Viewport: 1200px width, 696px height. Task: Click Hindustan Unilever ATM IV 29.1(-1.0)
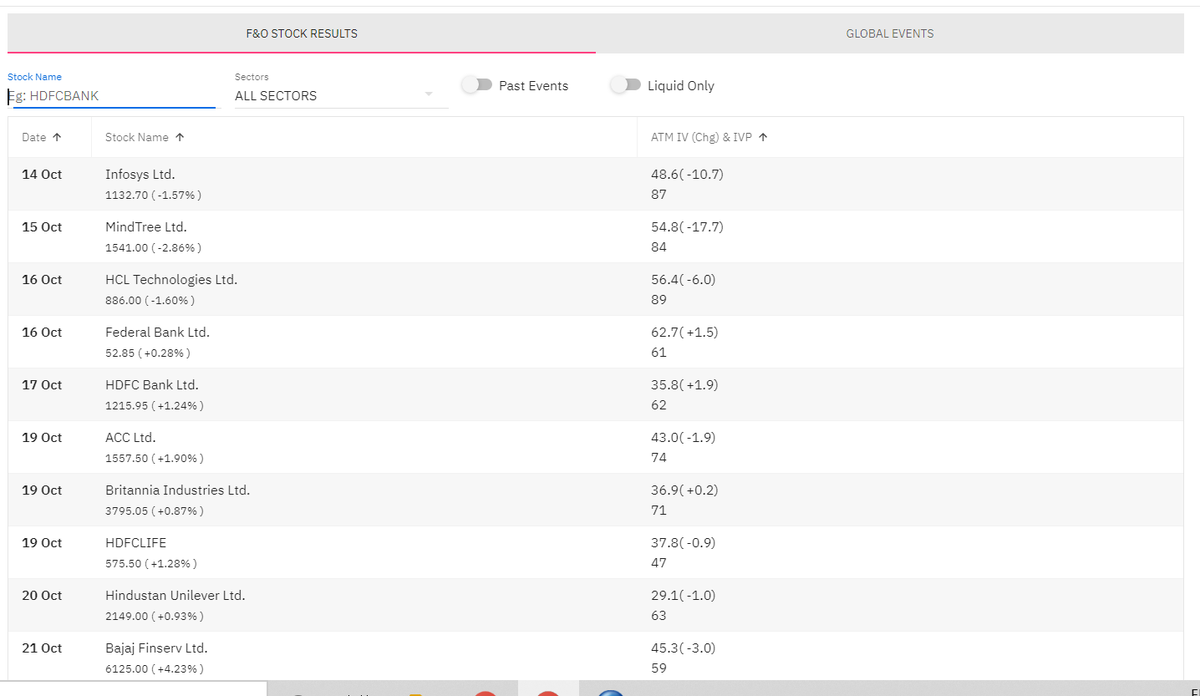coord(683,595)
